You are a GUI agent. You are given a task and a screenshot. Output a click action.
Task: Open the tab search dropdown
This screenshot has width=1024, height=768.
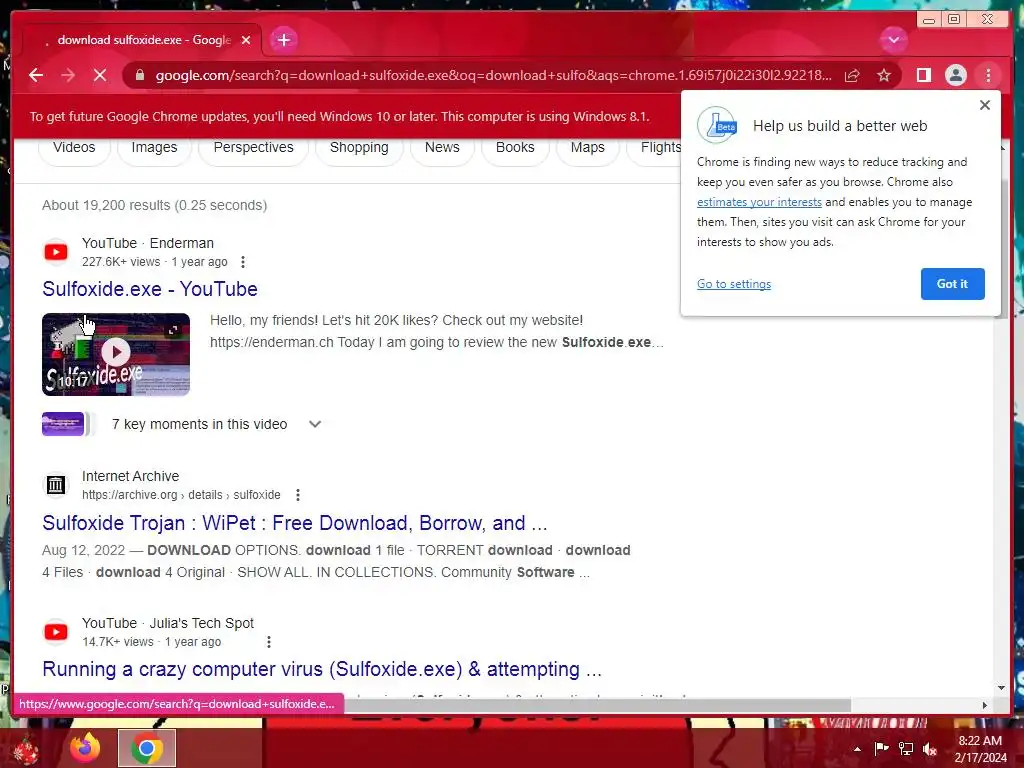click(893, 40)
